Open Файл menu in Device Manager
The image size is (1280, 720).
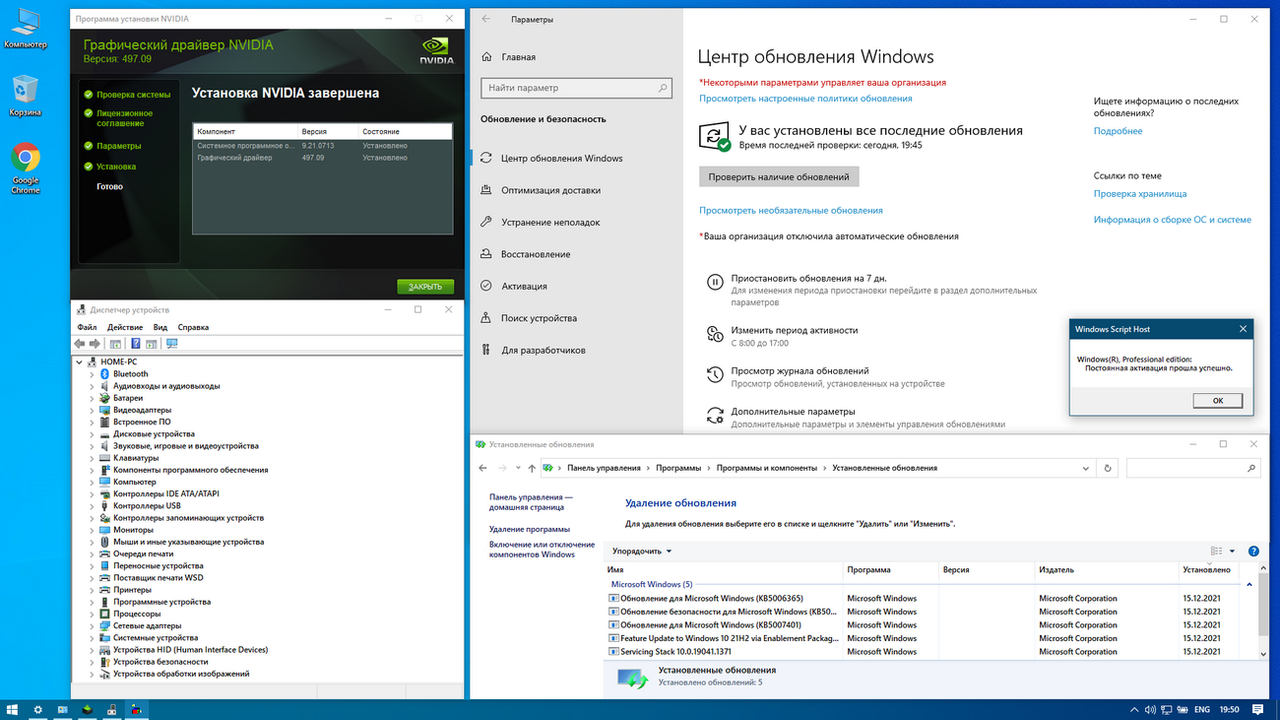point(87,327)
